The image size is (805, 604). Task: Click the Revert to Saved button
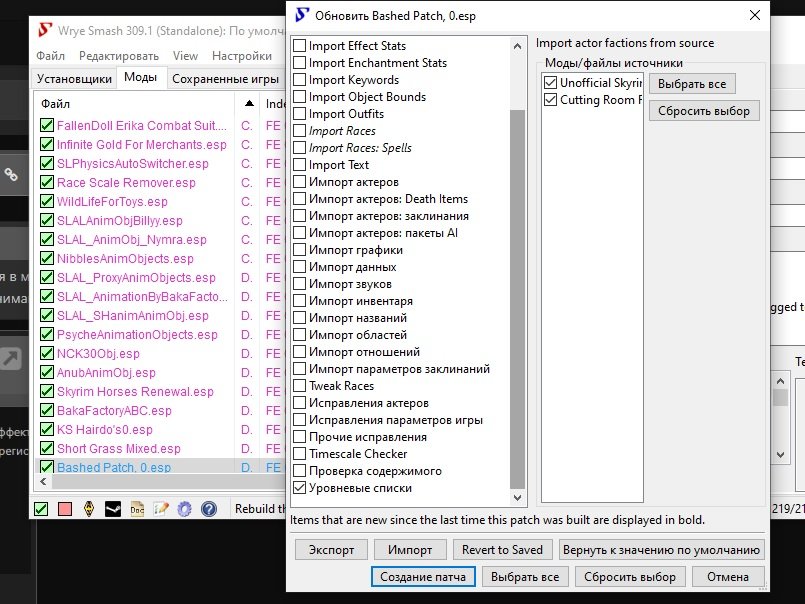point(502,550)
